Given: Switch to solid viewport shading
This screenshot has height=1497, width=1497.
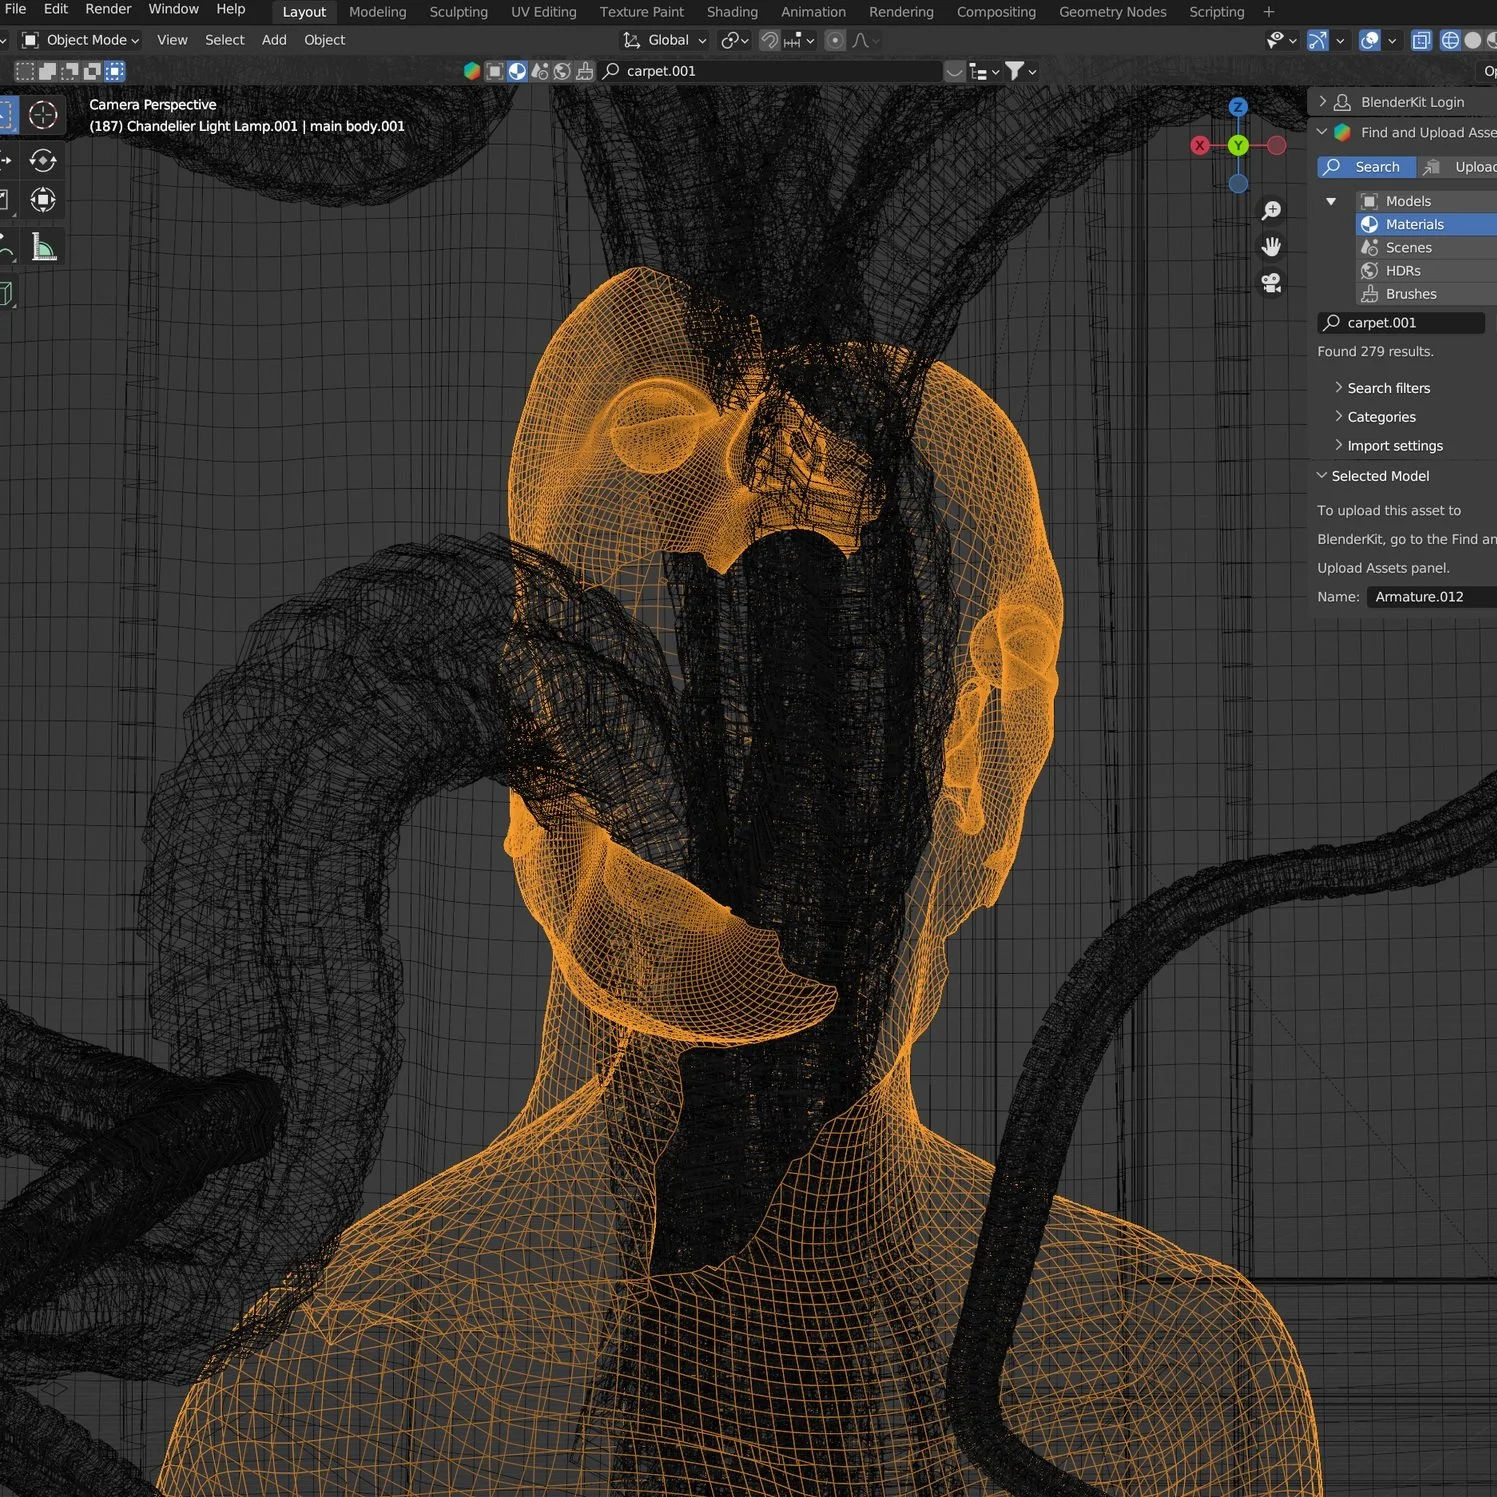Looking at the screenshot, I should point(1473,40).
